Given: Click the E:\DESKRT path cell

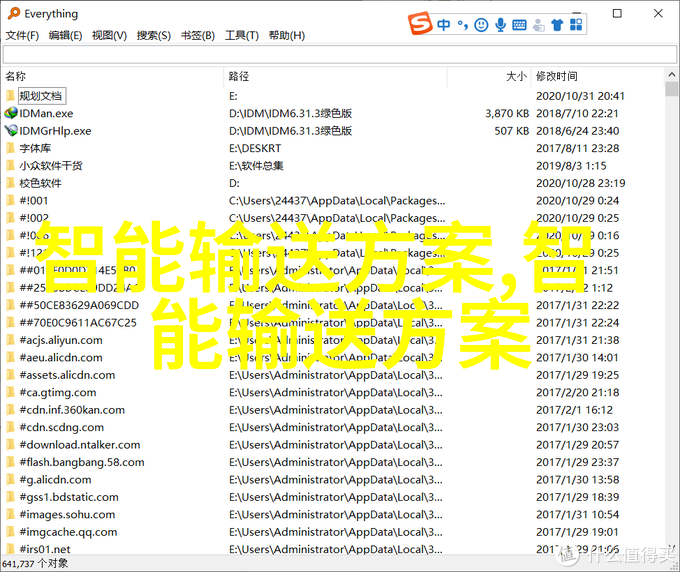Looking at the screenshot, I should (255, 148).
